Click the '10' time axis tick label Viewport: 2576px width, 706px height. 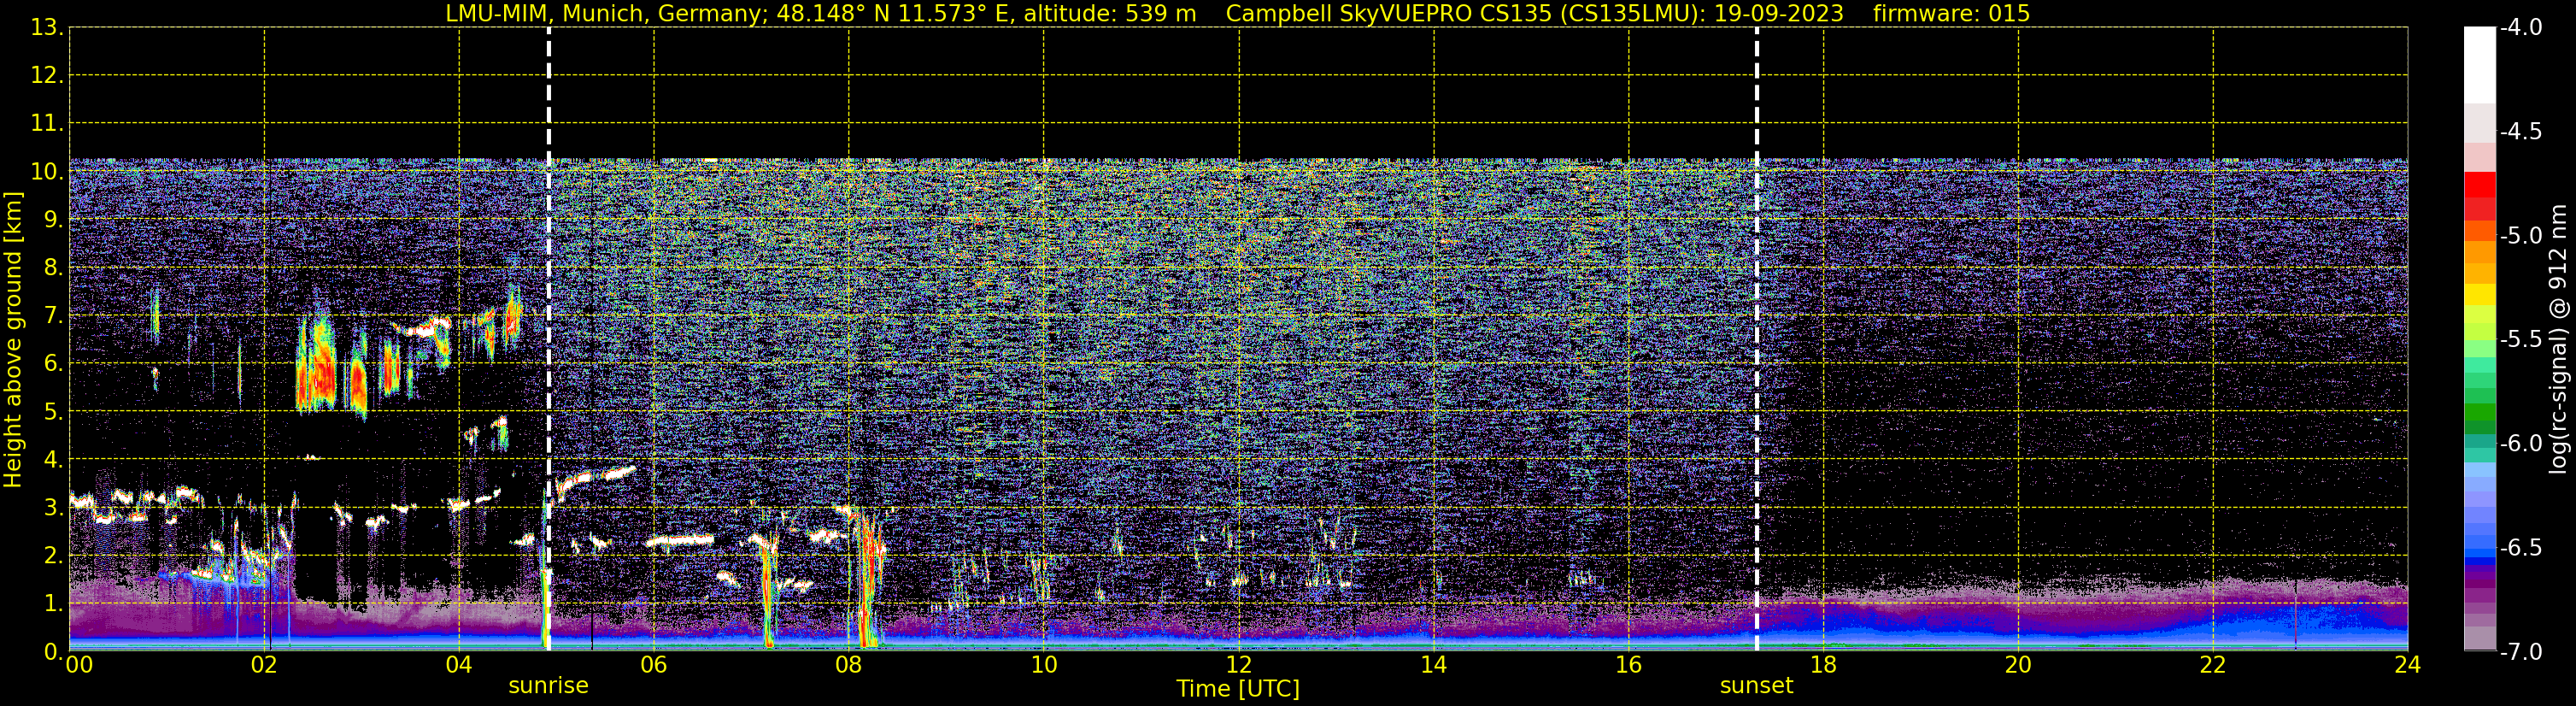1044,665
